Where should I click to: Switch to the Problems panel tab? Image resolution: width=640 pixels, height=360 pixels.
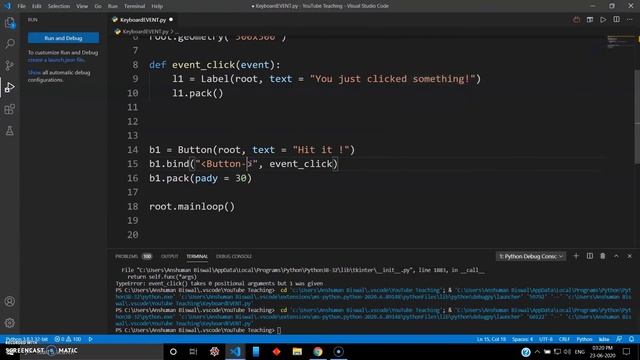tap(133, 256)
